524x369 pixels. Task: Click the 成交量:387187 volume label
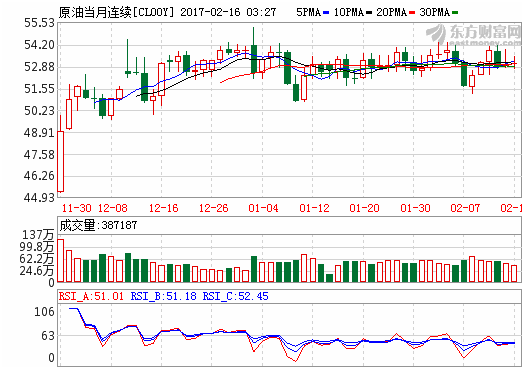(98, 225)
